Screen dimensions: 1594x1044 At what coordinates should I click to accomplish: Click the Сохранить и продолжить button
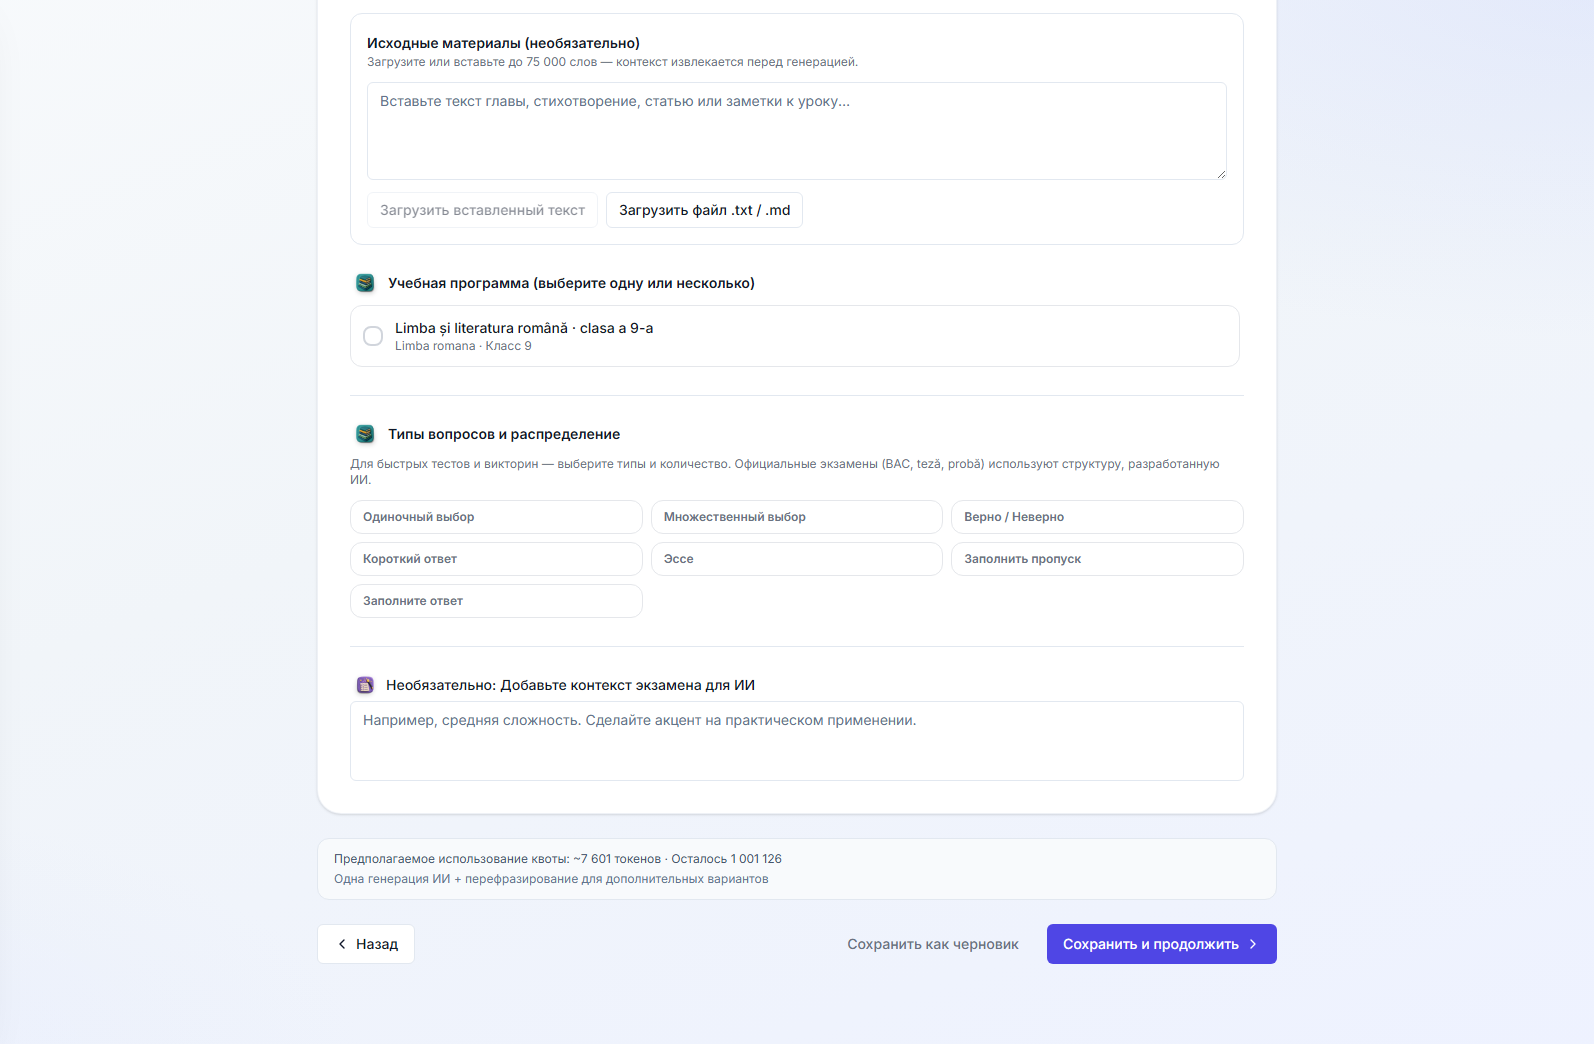click(x=1162, y=944)
